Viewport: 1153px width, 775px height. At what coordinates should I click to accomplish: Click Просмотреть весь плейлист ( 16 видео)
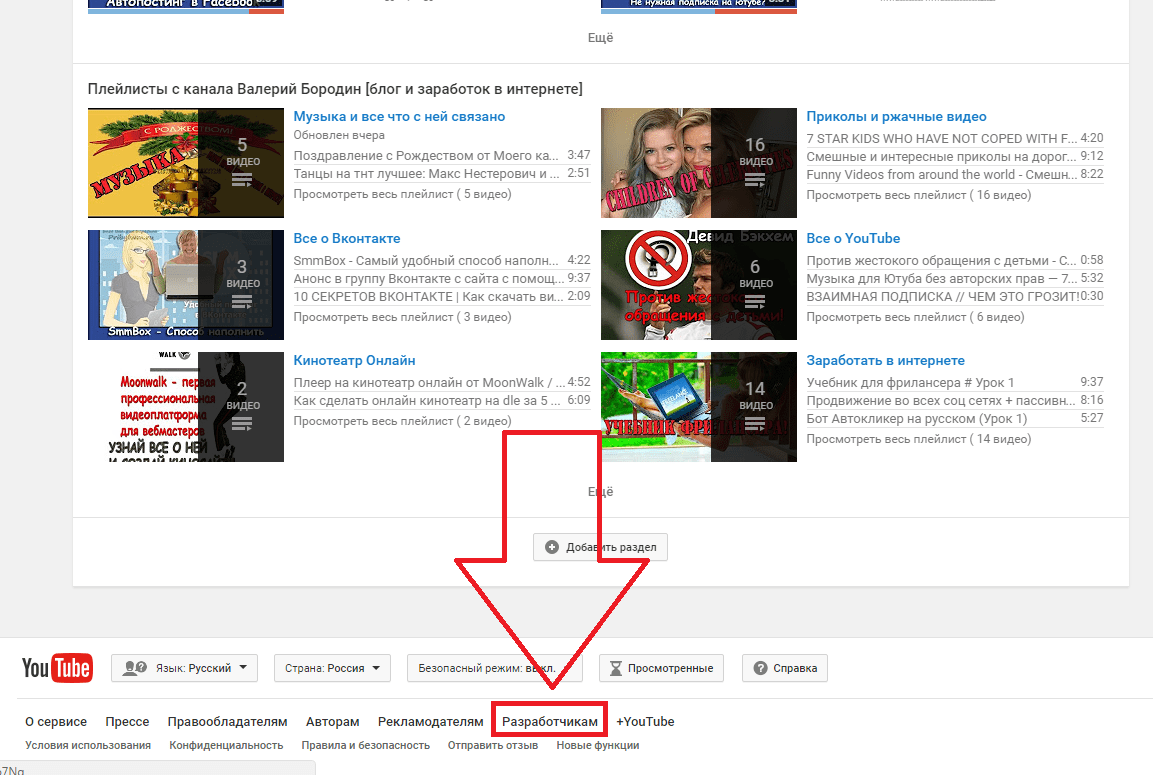pyautogui.click(x=918, y=195)
